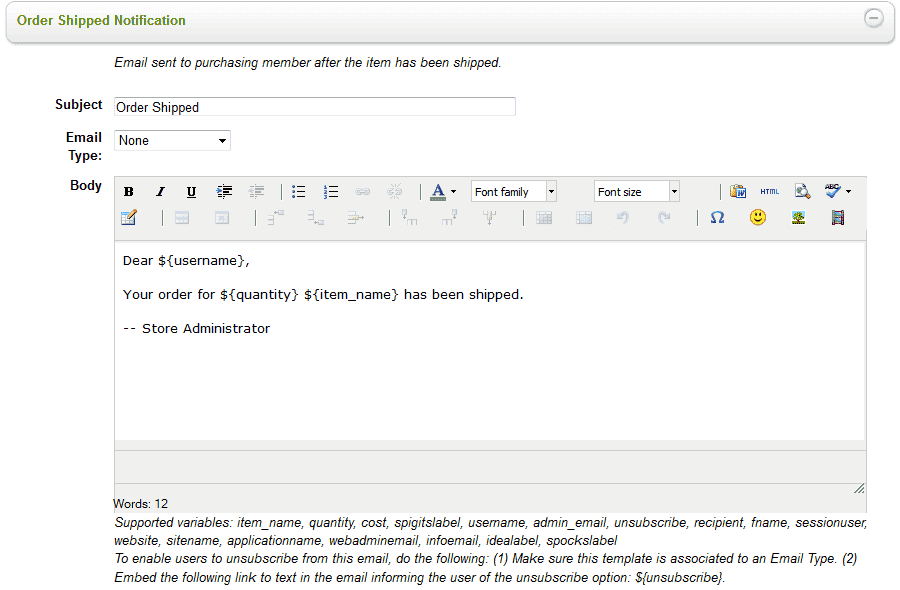Screen dimensions: 900x590
Task: Collapse the Order Shipped Notification section
Action: pos(874,19)
